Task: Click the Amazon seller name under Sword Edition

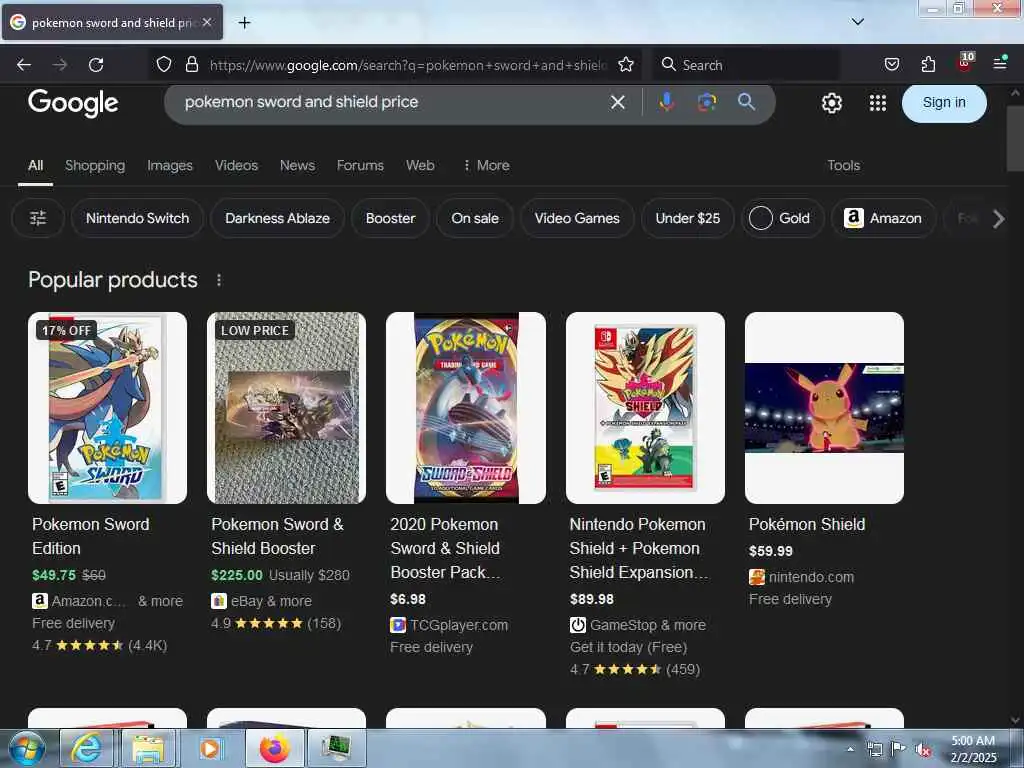Action: [x=88, y=601]
